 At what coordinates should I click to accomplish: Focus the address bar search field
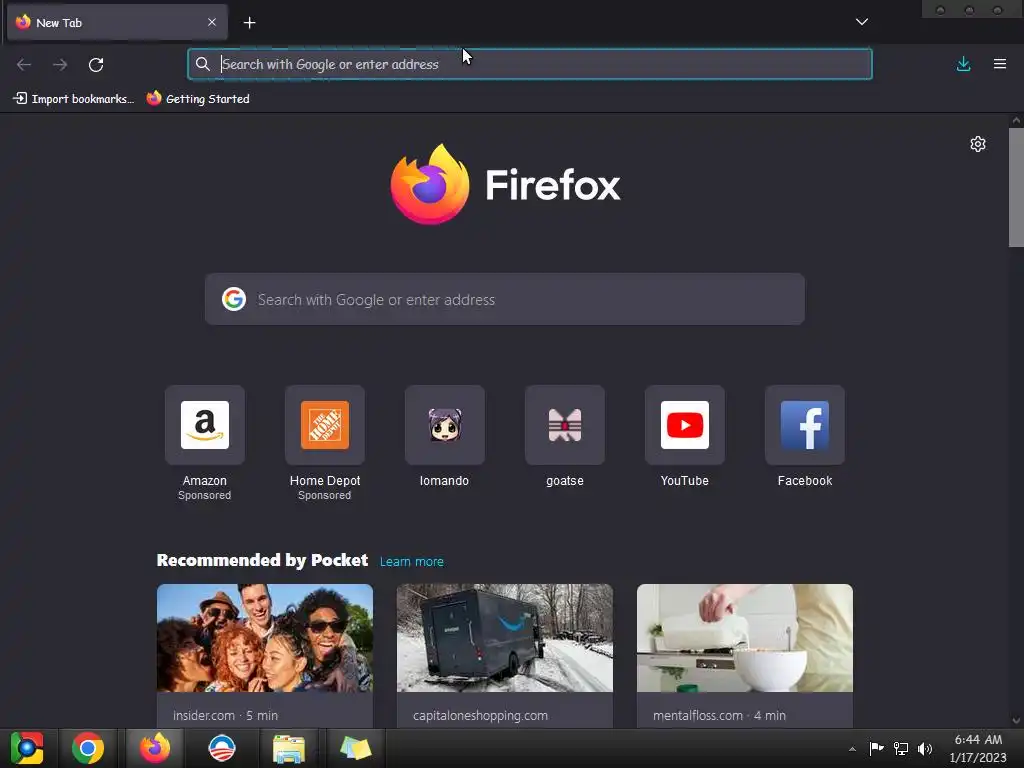[x=530, y=64]
